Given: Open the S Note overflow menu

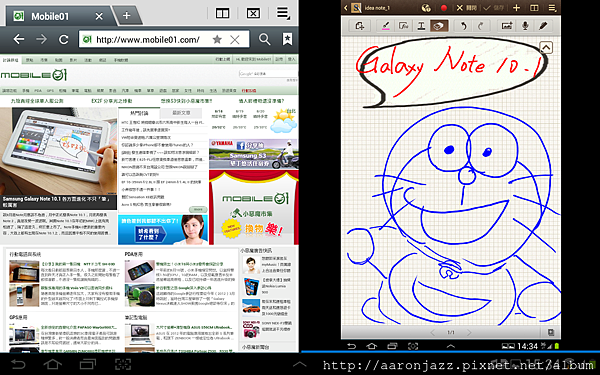Looking at the screenshot, I should pos(552,8).
